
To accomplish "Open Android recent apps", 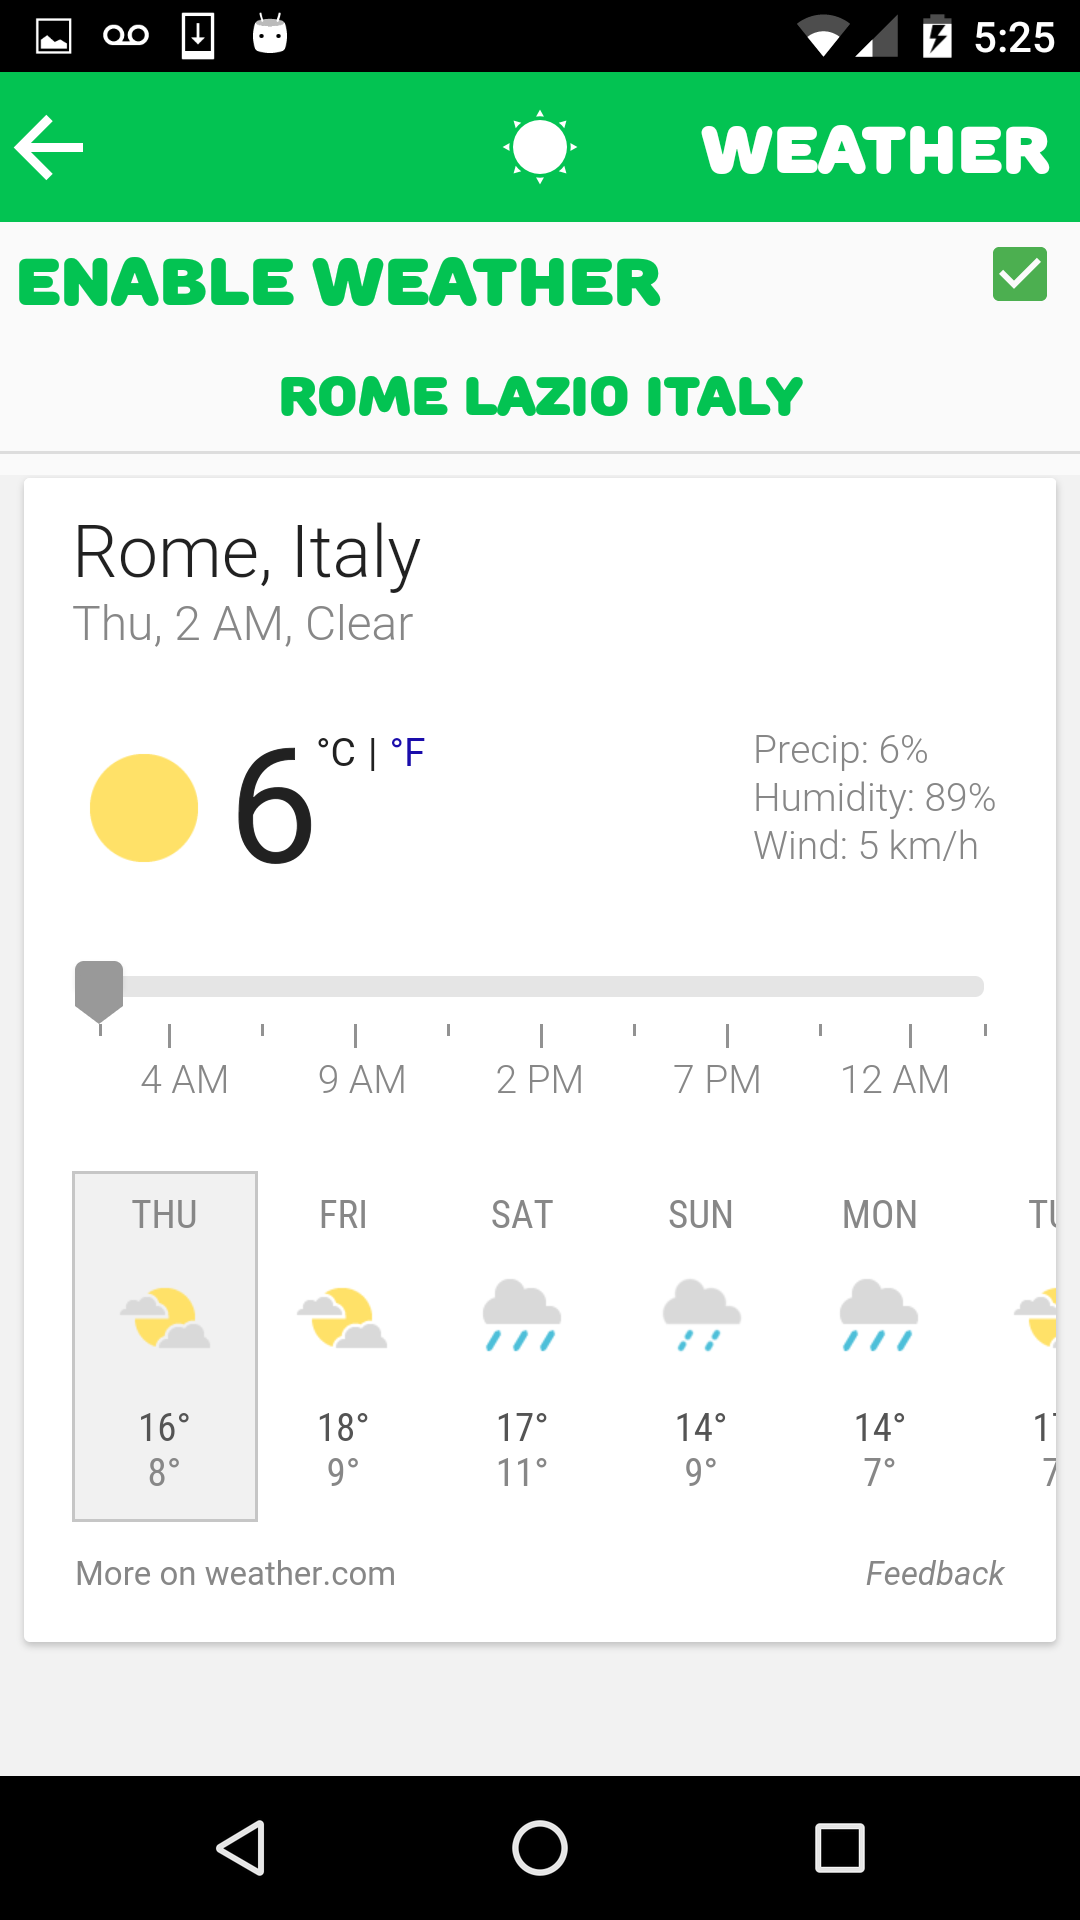I will [x=839, y=1847].
